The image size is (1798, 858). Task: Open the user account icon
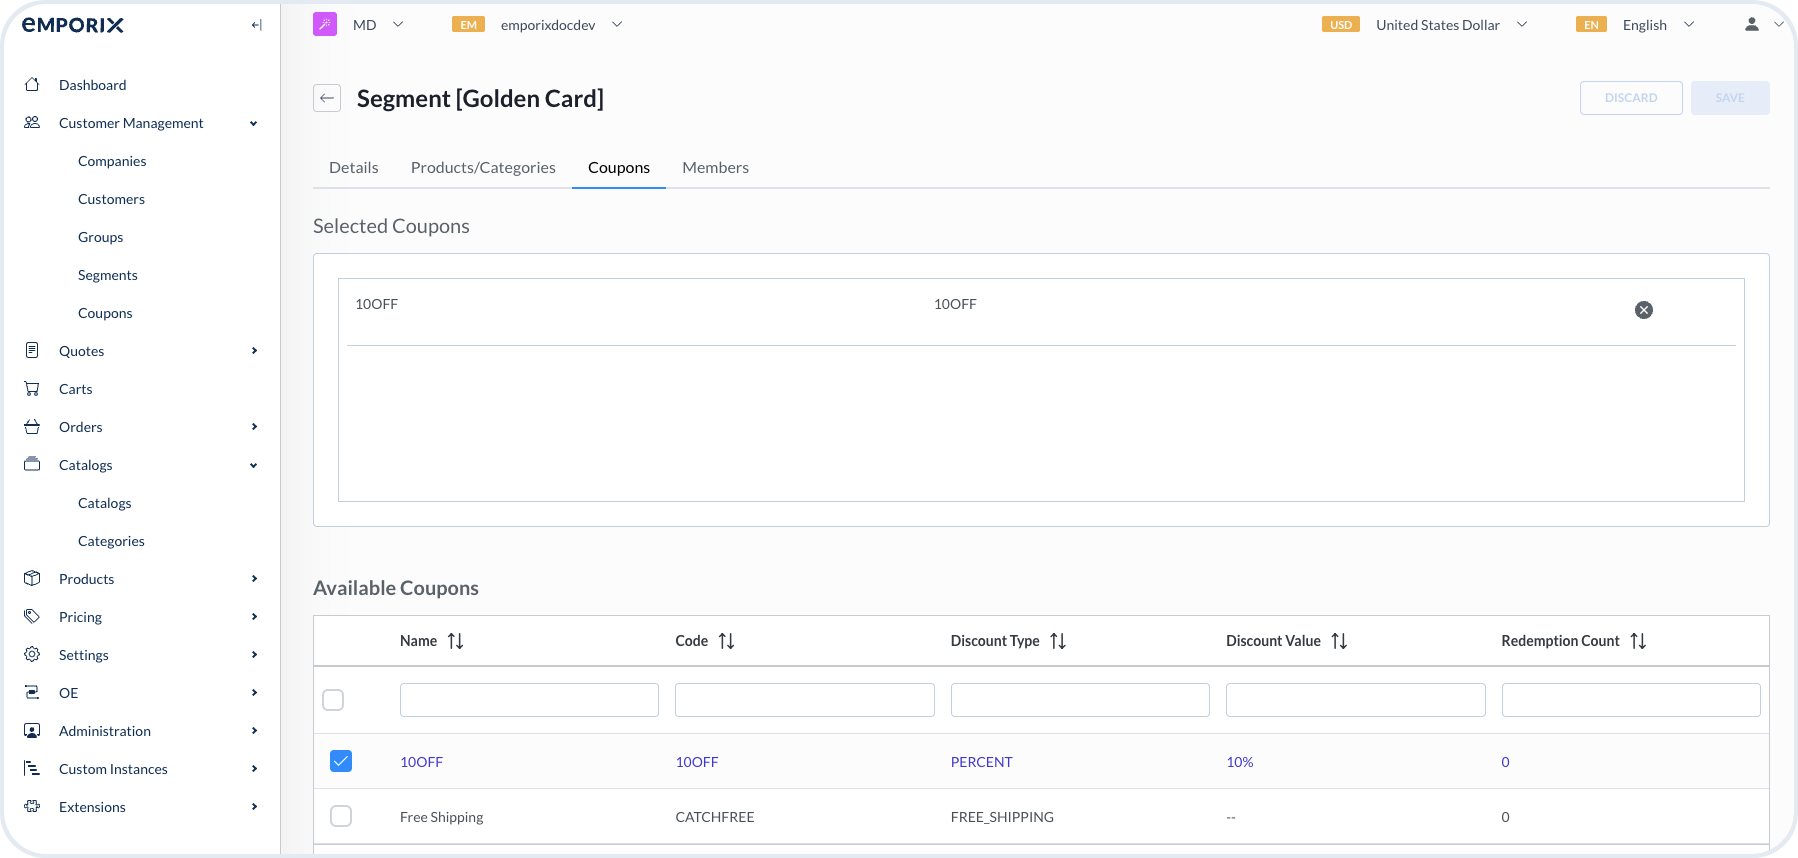click(x=1751, y=25)
